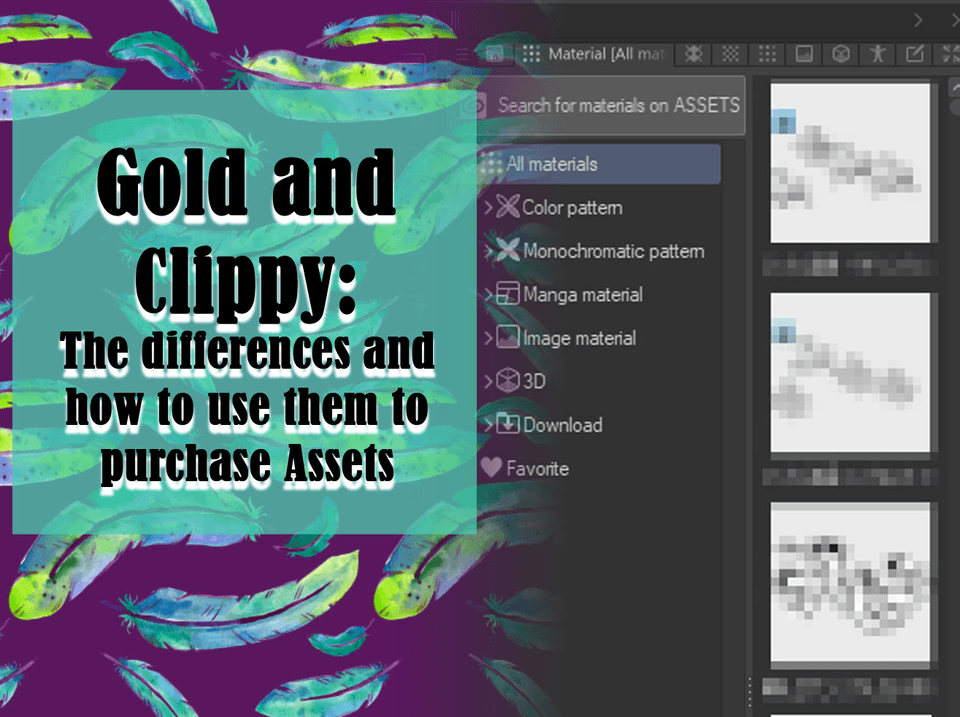
Task: Click the 3D material cube icon in the toolbar
Action: point(840,55)
